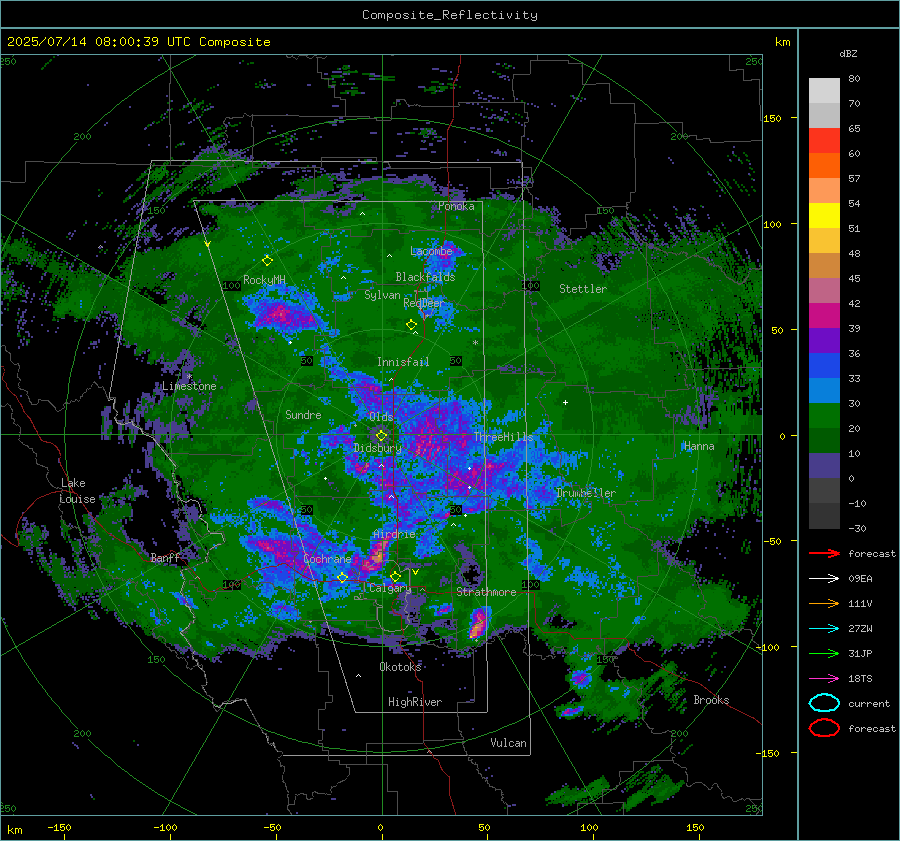Viewport: 900px width, 841px height.
Task: Select the yellow 54 to 51 dBZ swatch
Action: coord(824,216)
